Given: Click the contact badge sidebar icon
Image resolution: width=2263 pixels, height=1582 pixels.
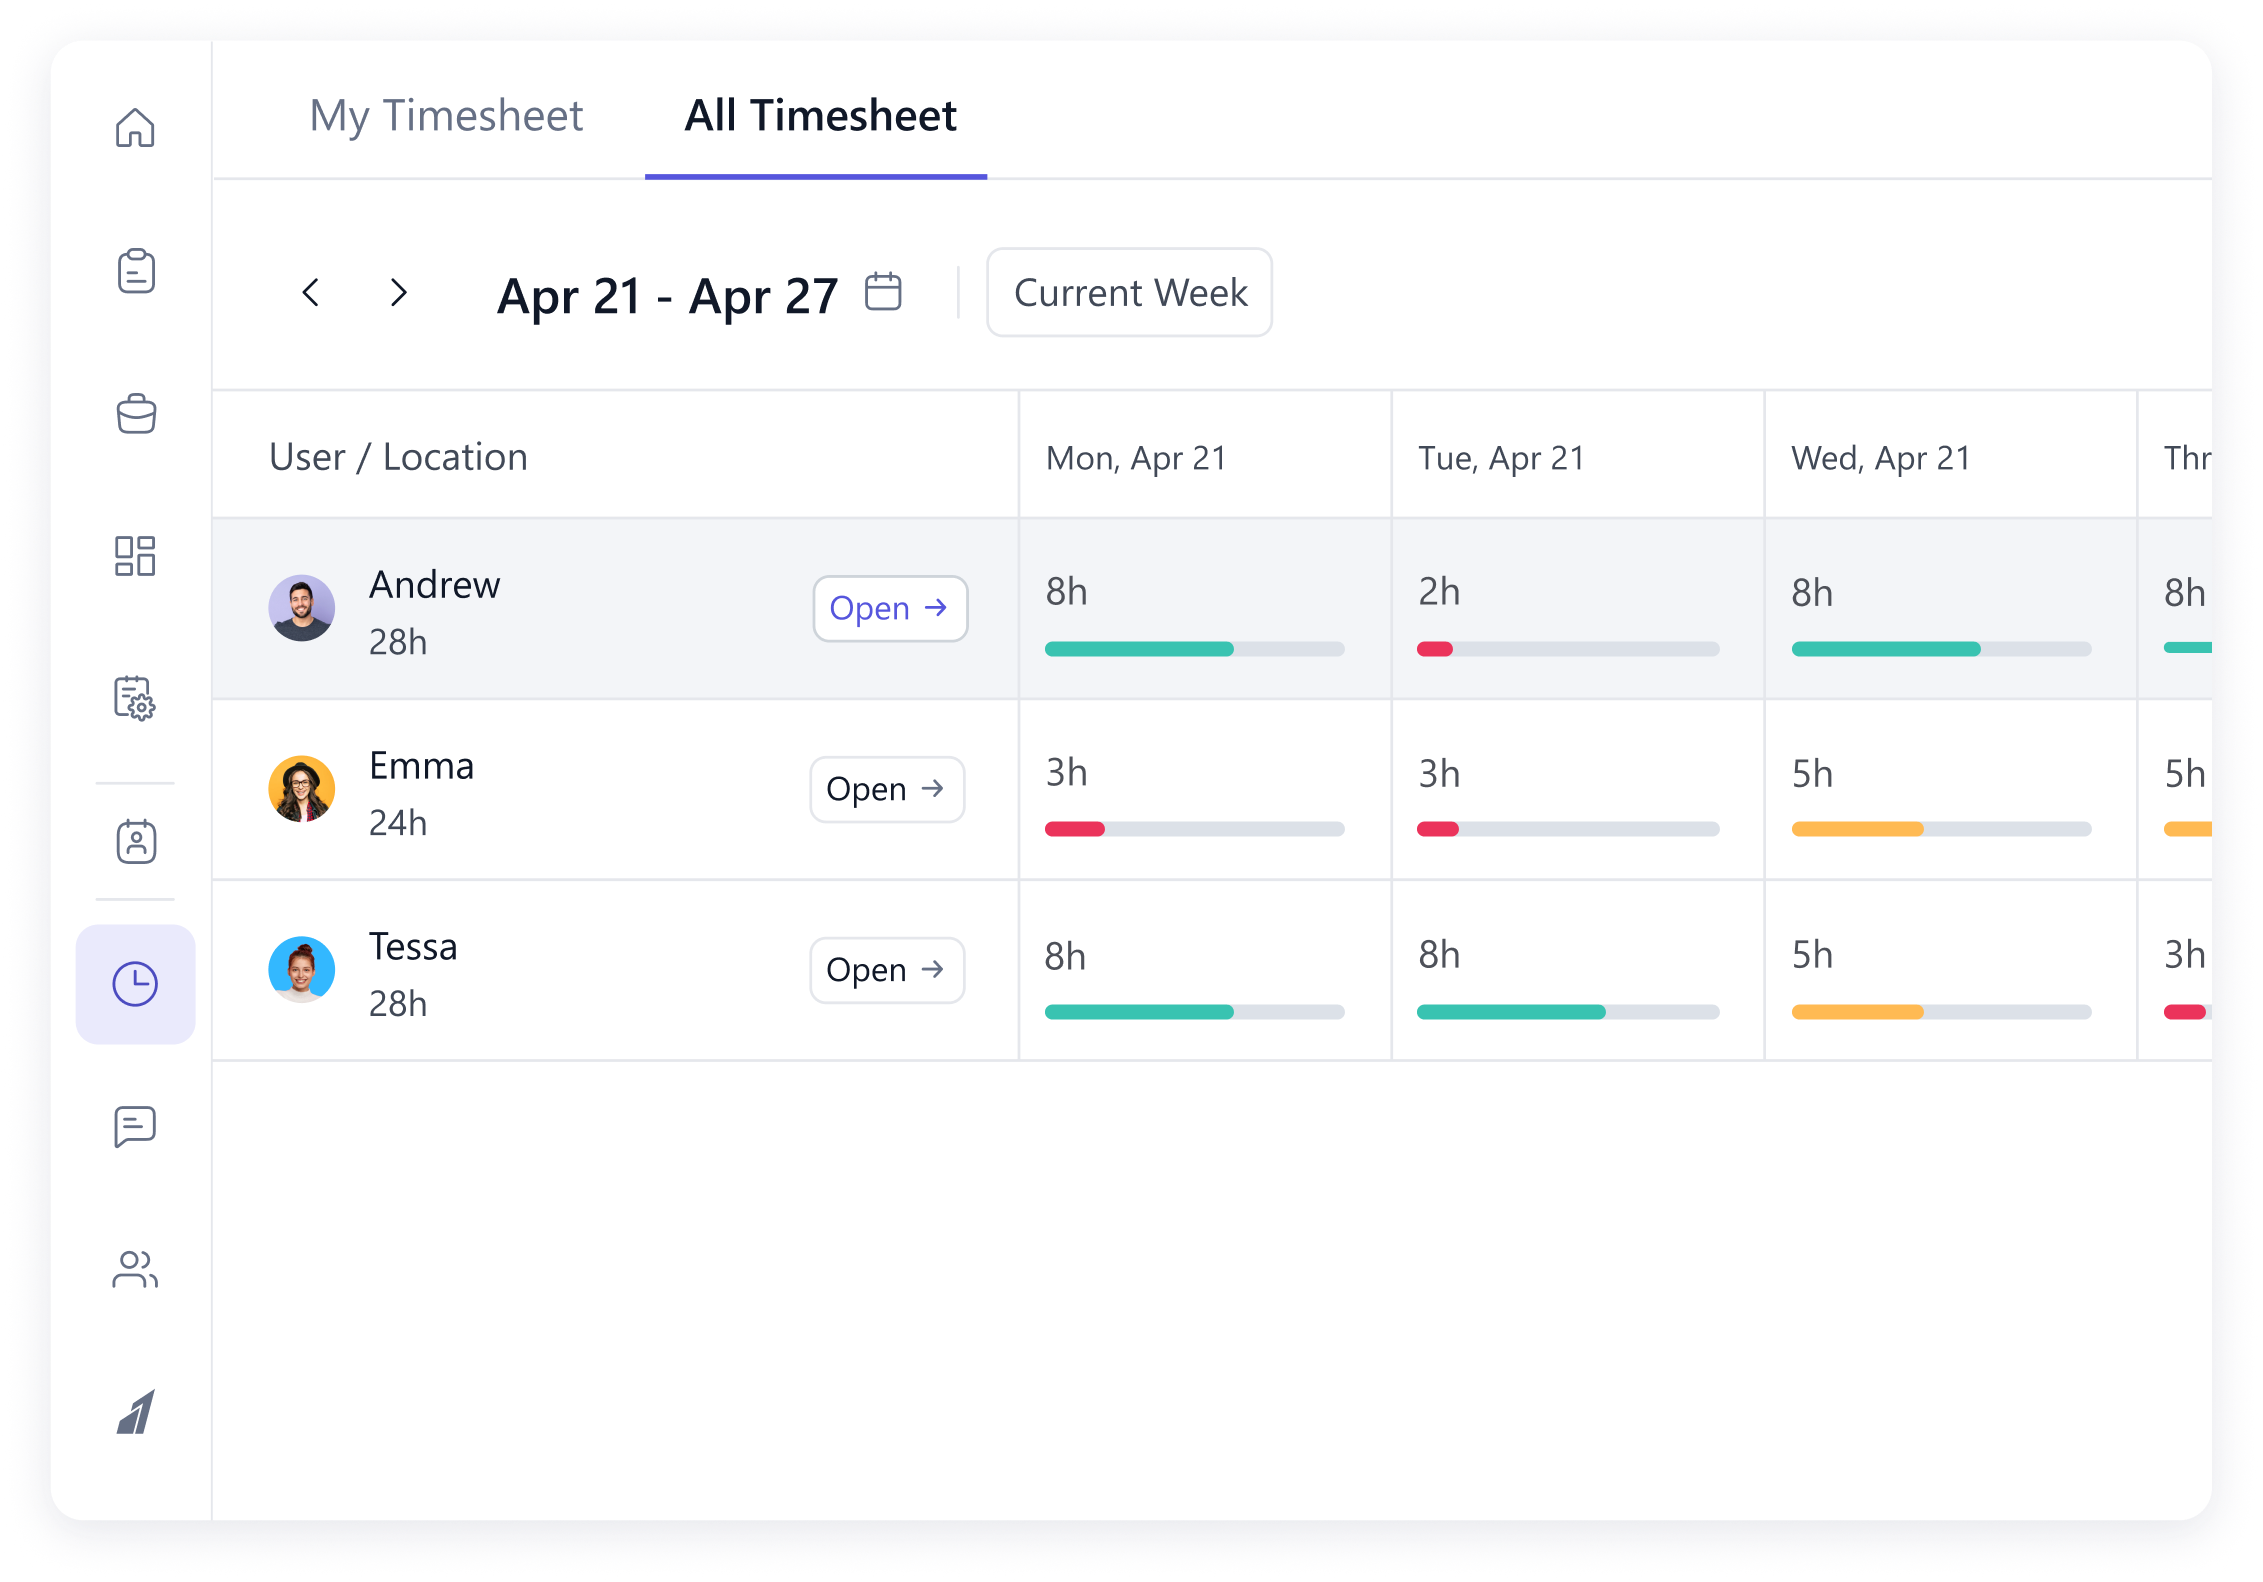Looking at the screenshot, I should pyautogui.click(x=135, y=841).
